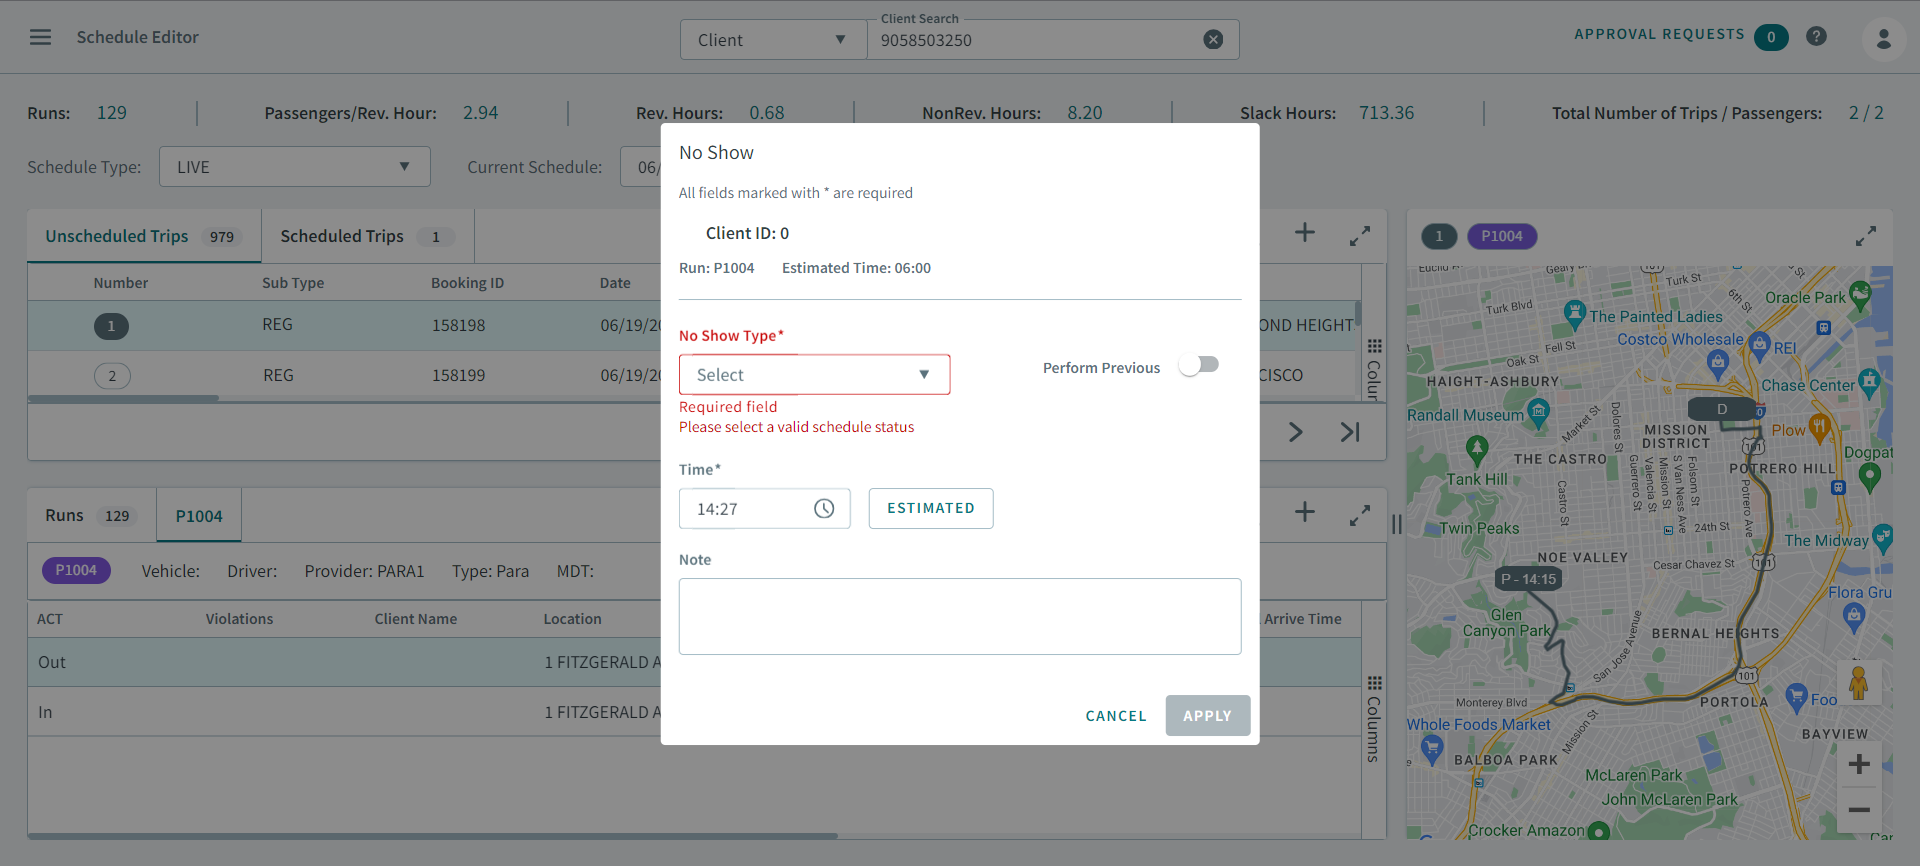Switch to the Runs tab
Viewport: 1920px width, 866px height.
[x=90, y=515]
